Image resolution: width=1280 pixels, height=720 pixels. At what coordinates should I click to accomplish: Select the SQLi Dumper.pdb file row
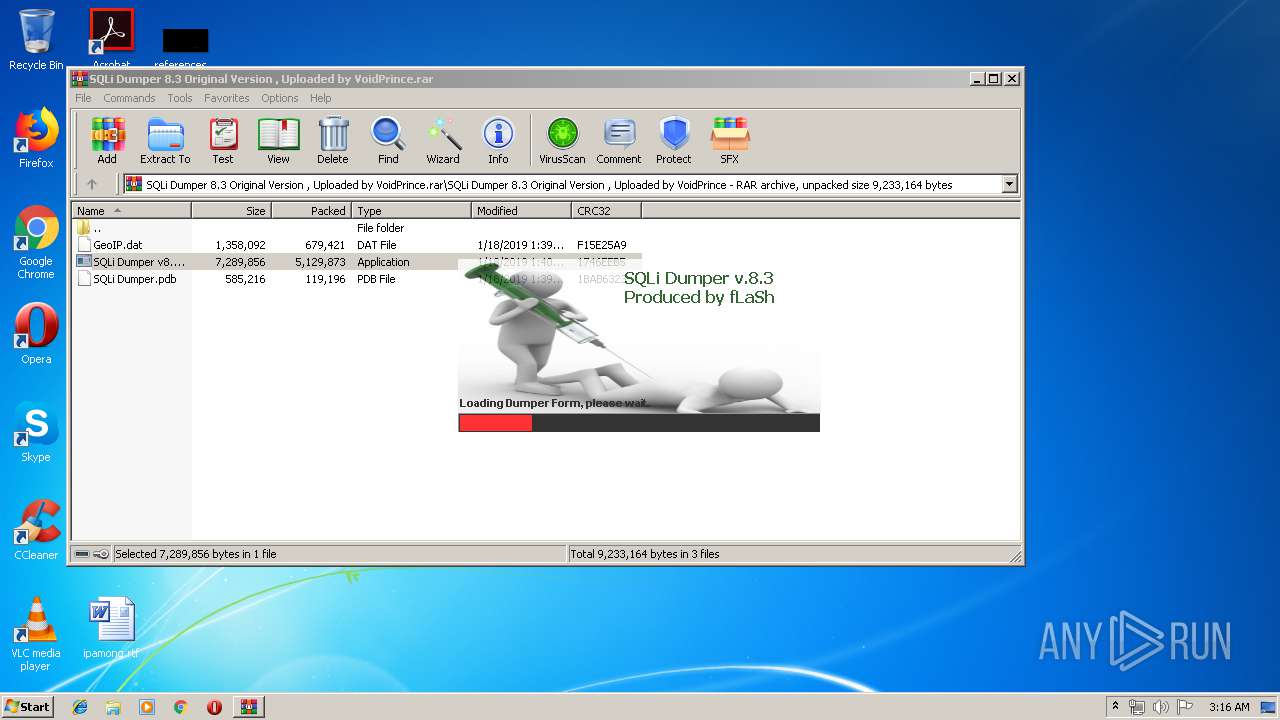point(356,279)
